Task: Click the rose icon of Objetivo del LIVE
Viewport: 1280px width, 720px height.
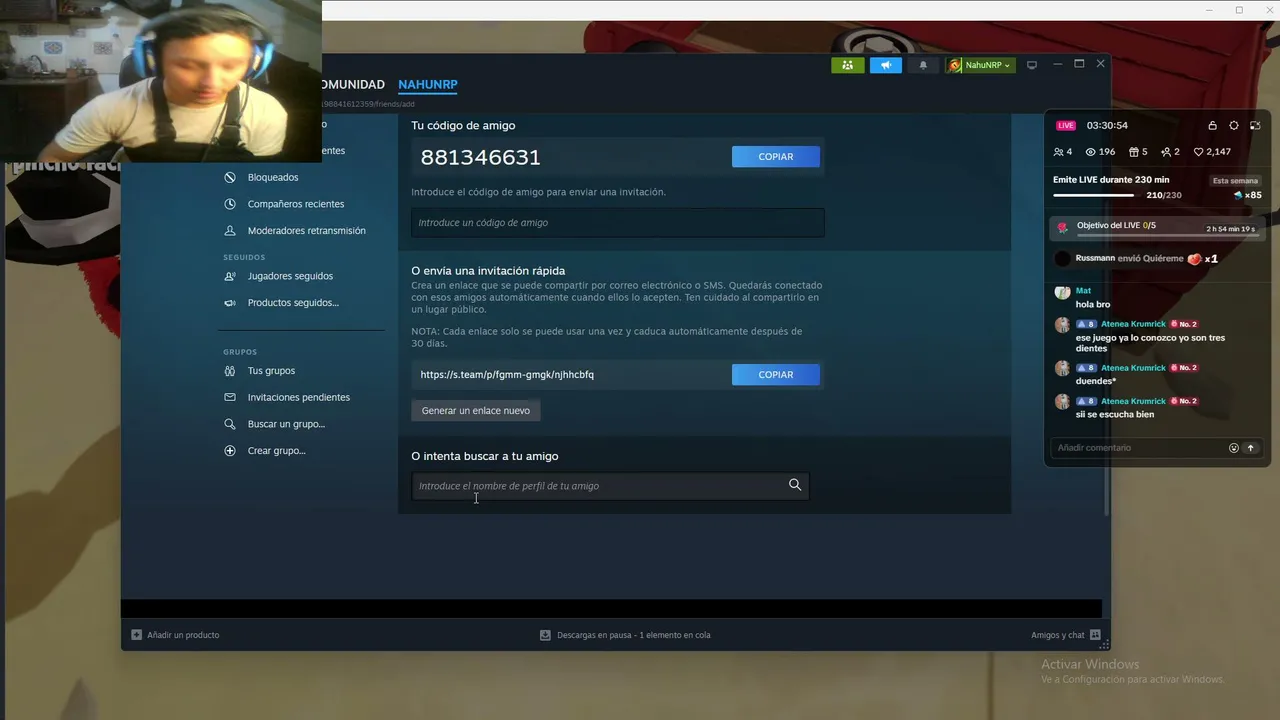Action: [x=1062, y=228]
